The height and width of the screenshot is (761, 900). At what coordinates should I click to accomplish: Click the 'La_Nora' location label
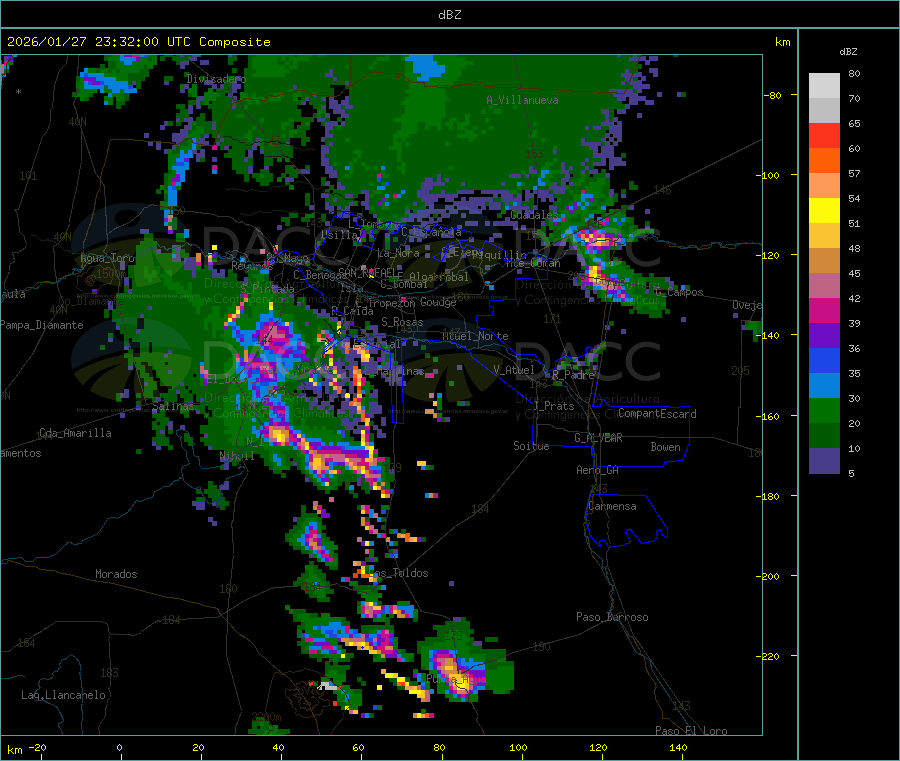pyautogui.click(x=398, y=253)
